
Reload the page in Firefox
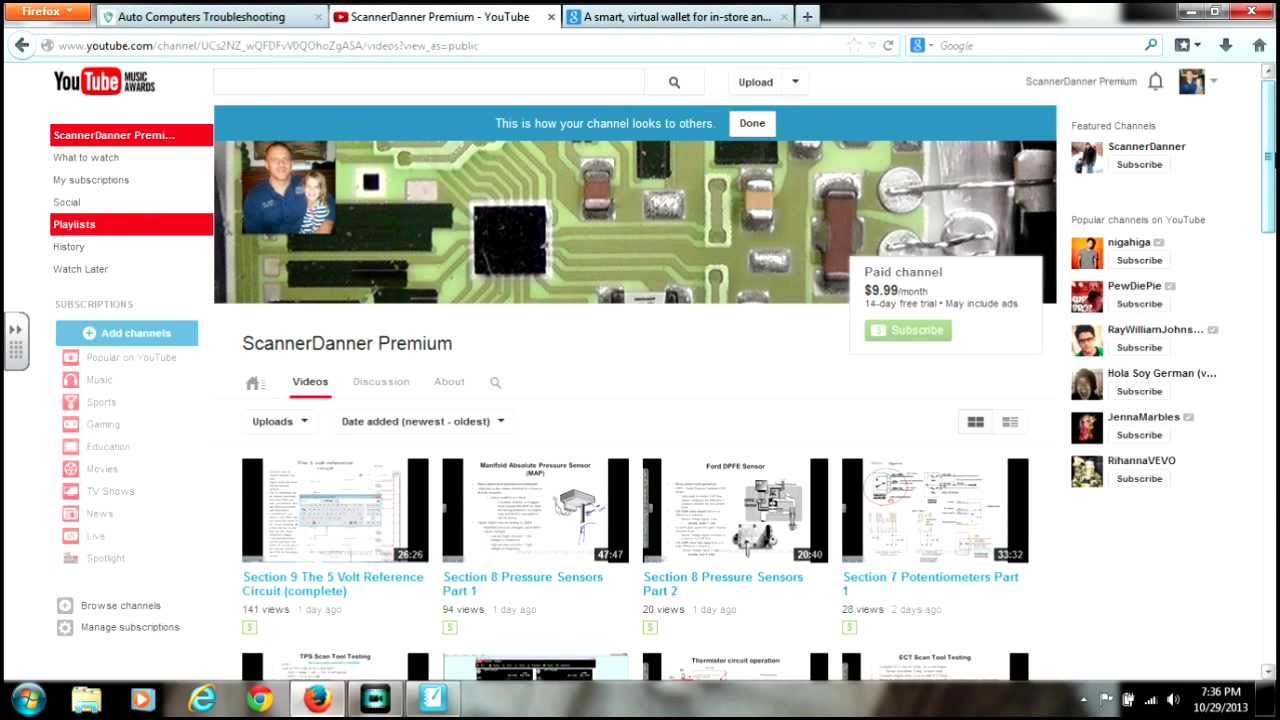coord(888,45)
